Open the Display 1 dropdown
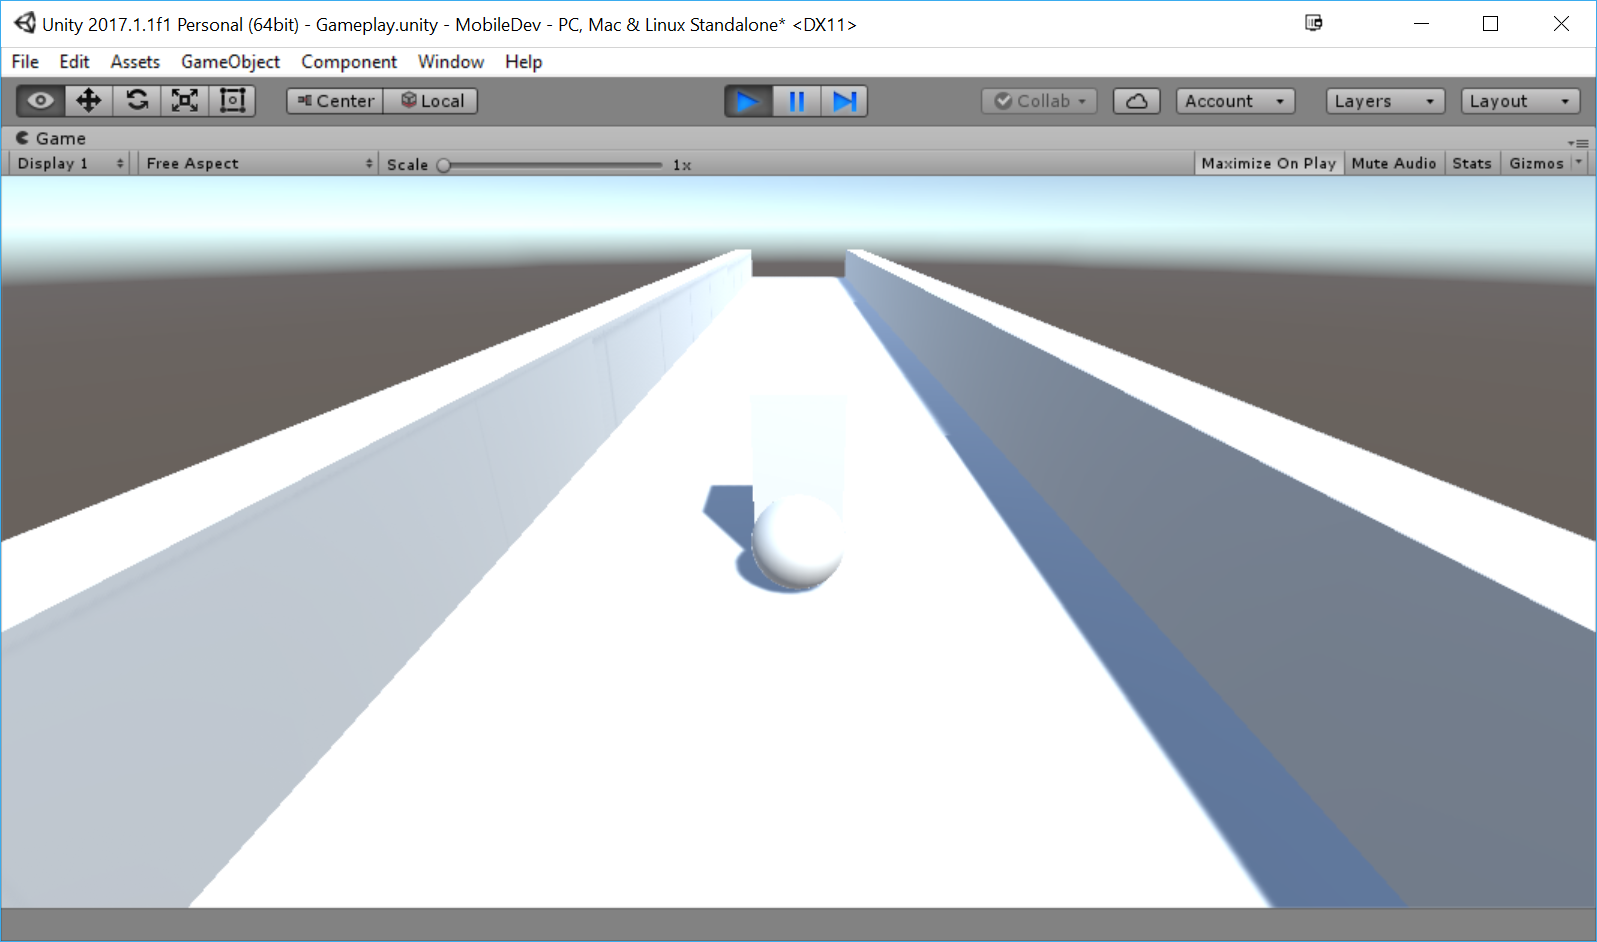Image resolution: width=1597 pixels, height=942 pixels. 70,163
